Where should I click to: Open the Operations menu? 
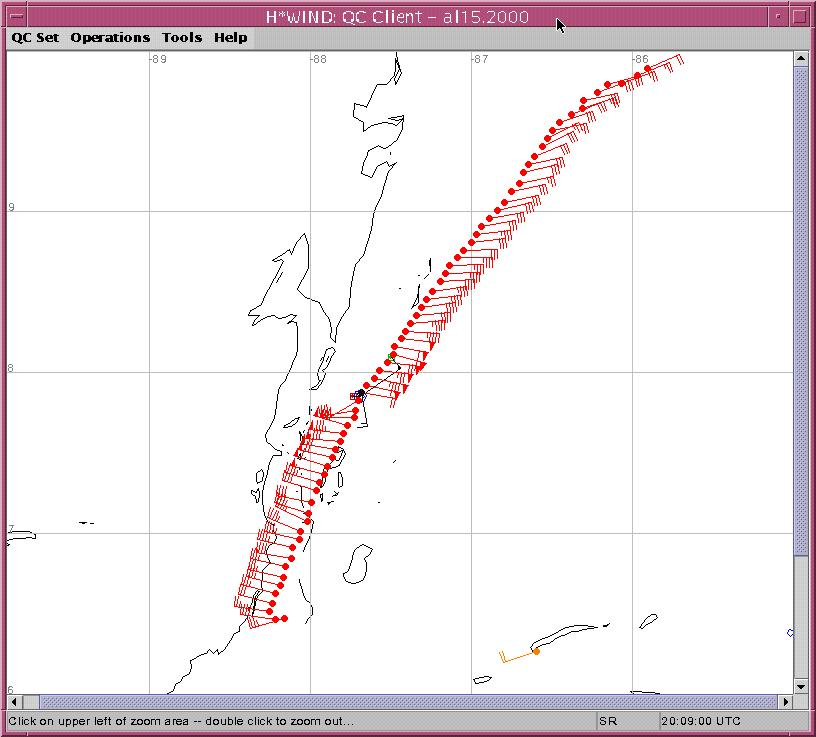pos(110,38)
